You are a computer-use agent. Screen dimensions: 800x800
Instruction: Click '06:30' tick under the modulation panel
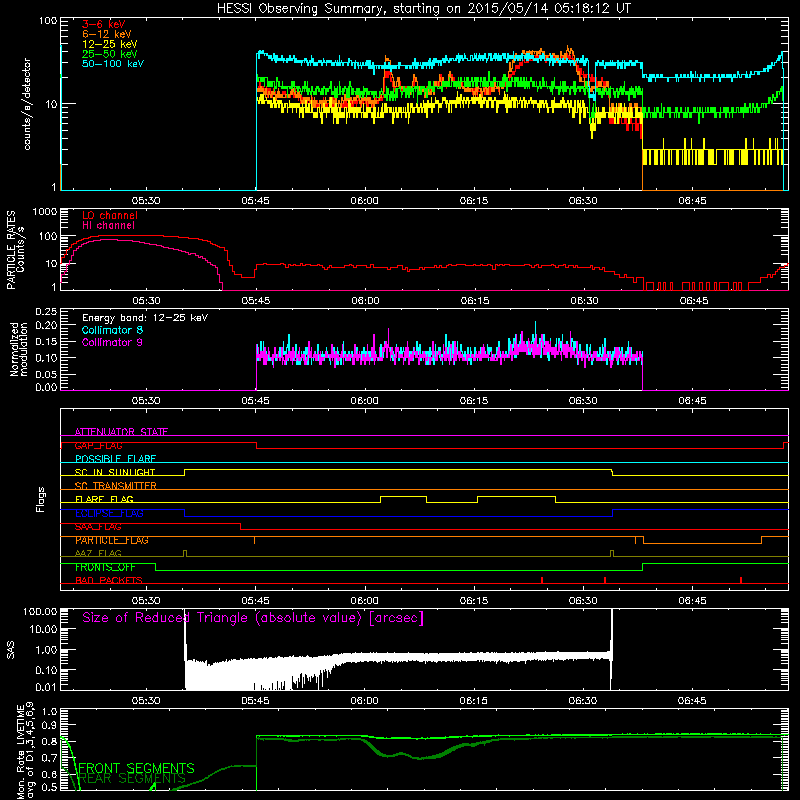coord(583,401)
